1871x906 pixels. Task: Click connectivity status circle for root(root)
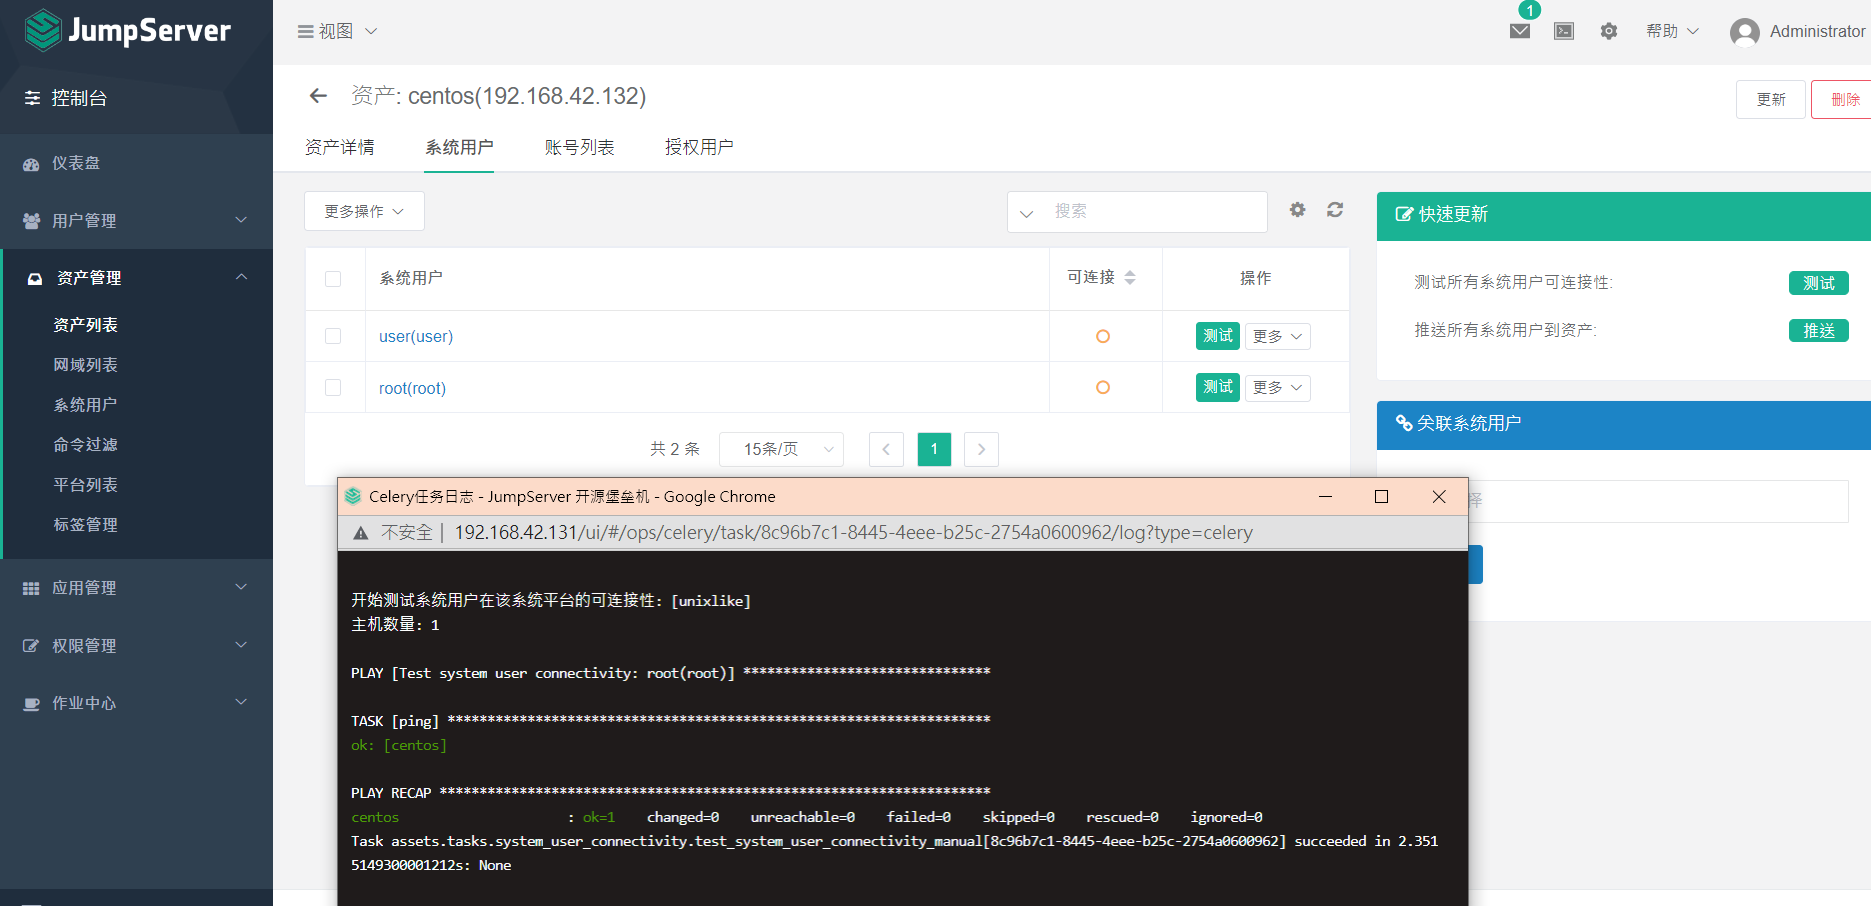point(1103,387)
